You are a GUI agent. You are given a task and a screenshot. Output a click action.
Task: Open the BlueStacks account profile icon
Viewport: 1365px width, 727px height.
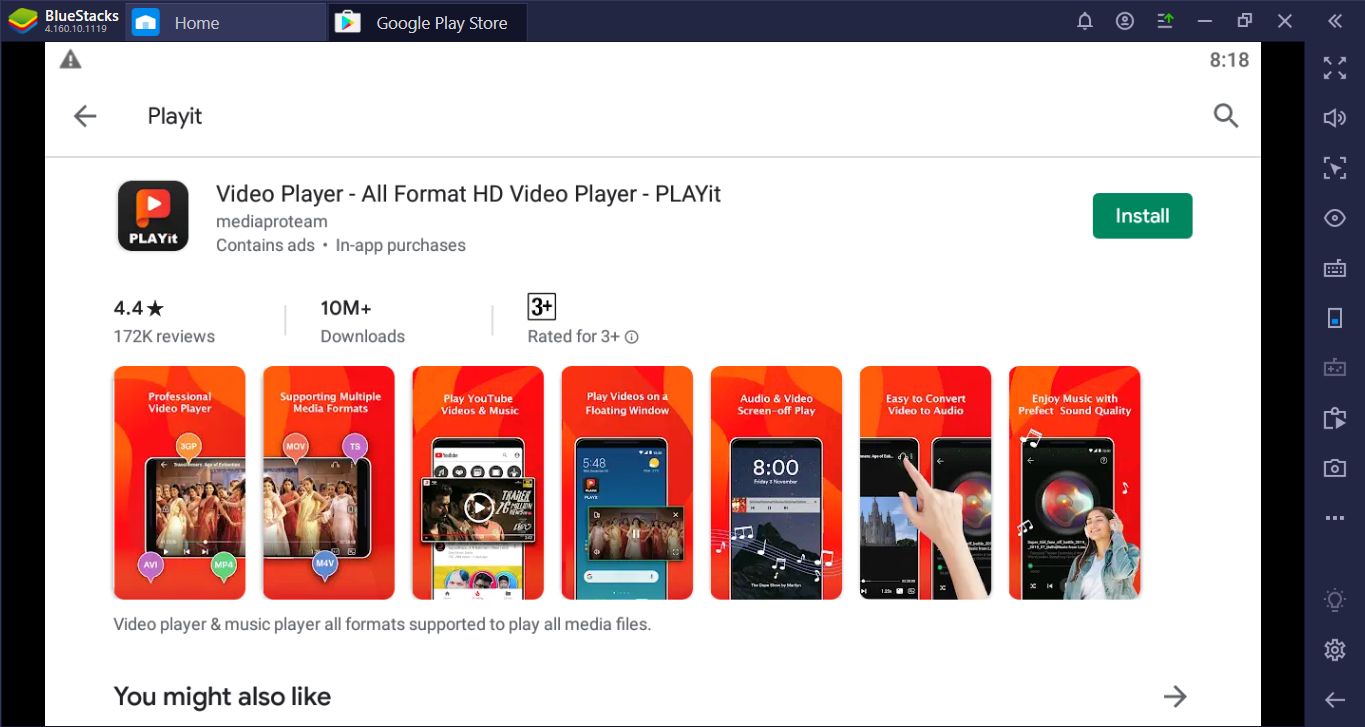1126,21
